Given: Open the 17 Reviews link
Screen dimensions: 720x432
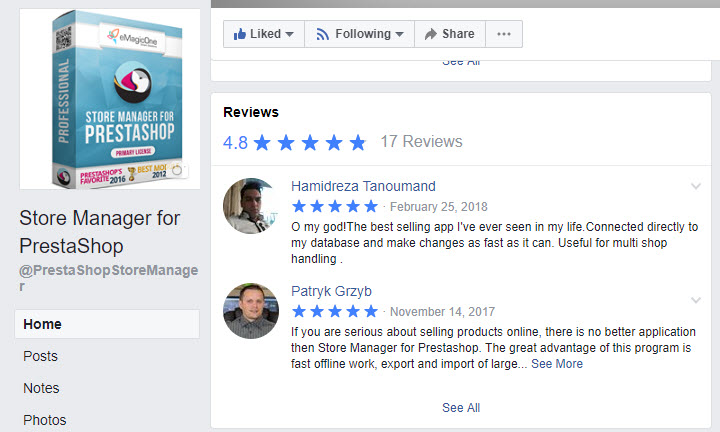Looking at the screenshot, I should tap(421, 141).
